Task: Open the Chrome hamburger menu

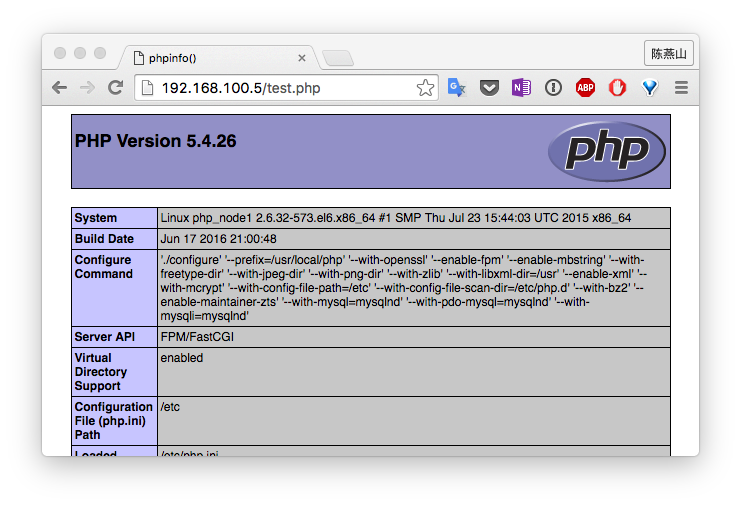Action: (681, 87)
